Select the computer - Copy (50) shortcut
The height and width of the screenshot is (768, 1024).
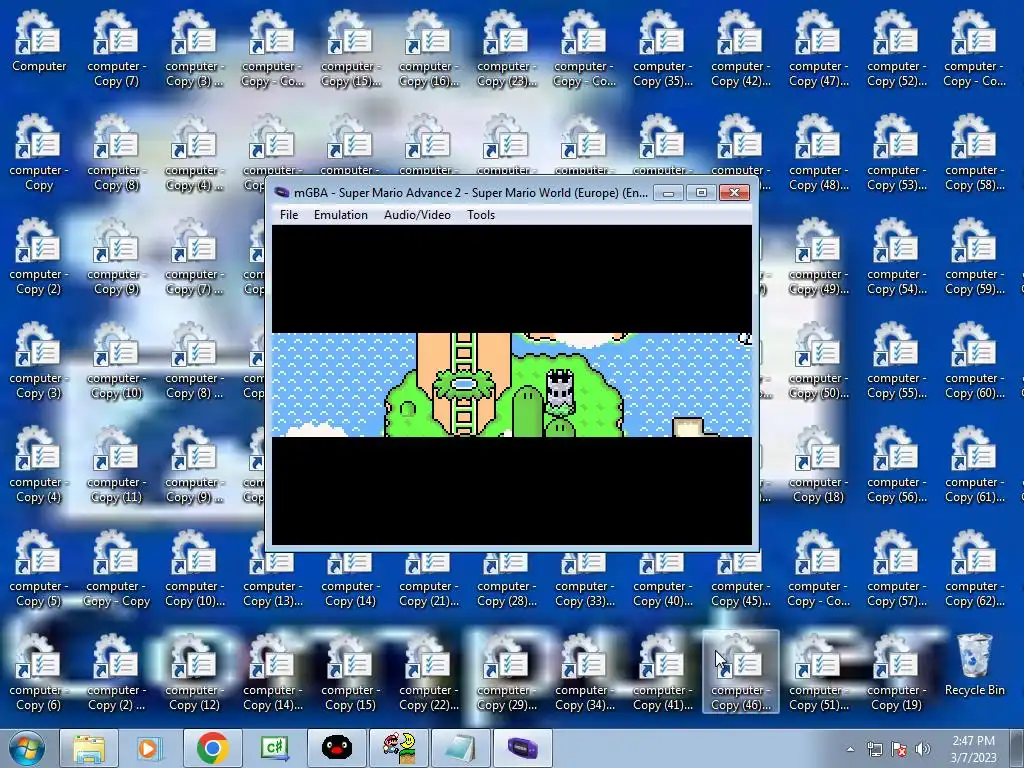pos(818,360)
